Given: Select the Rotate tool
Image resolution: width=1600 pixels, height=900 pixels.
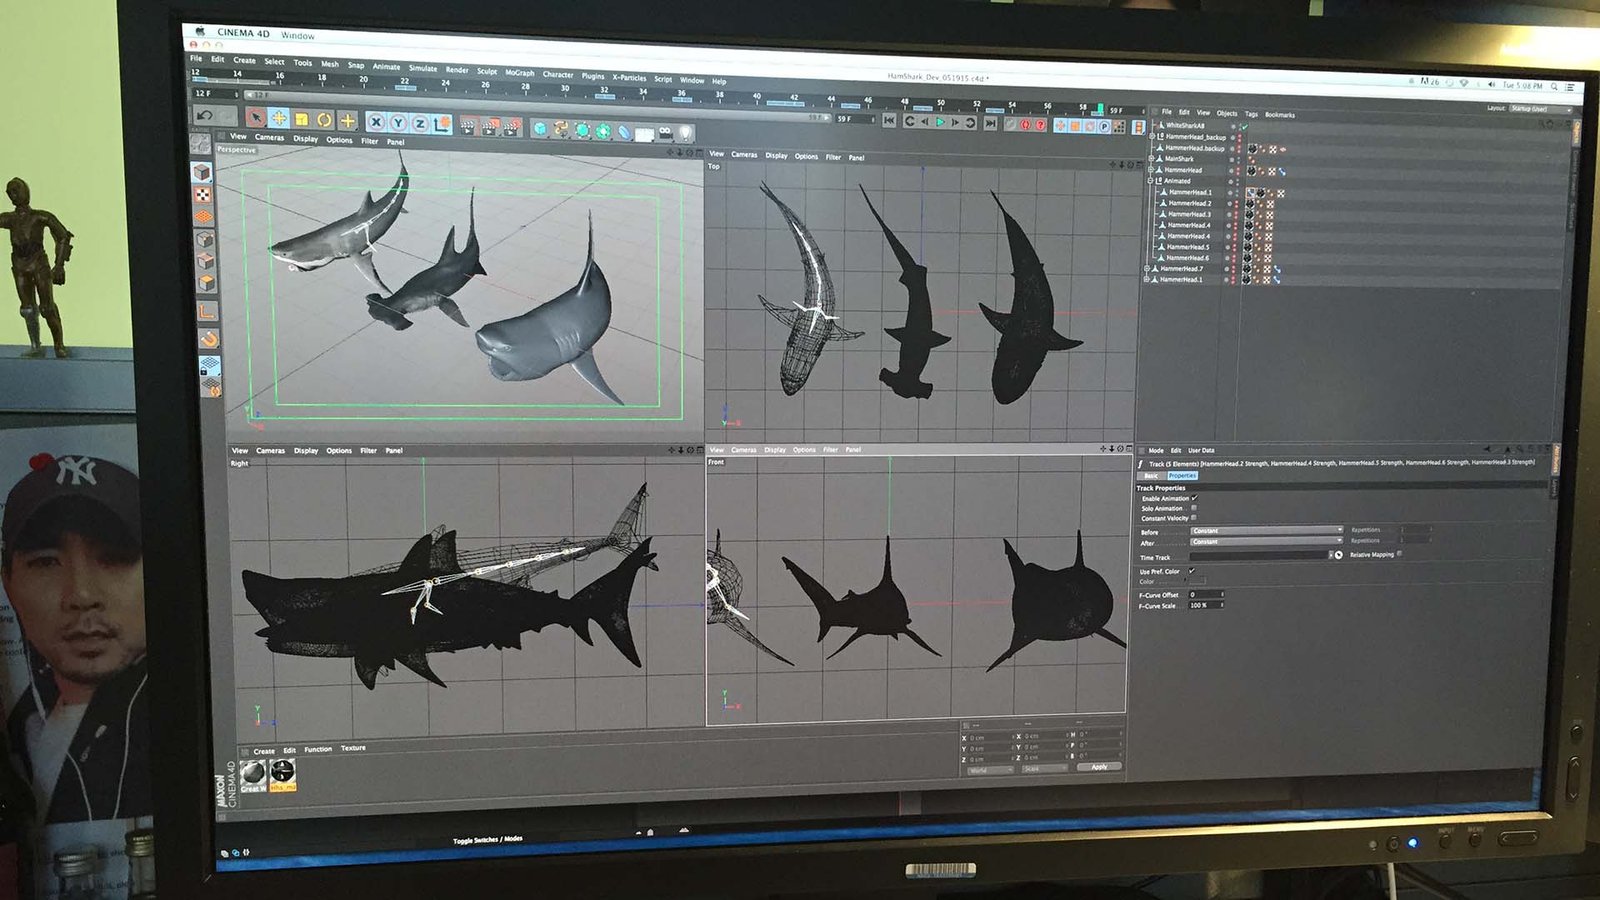Looking at the screenshot, I should tap(324, 120).
